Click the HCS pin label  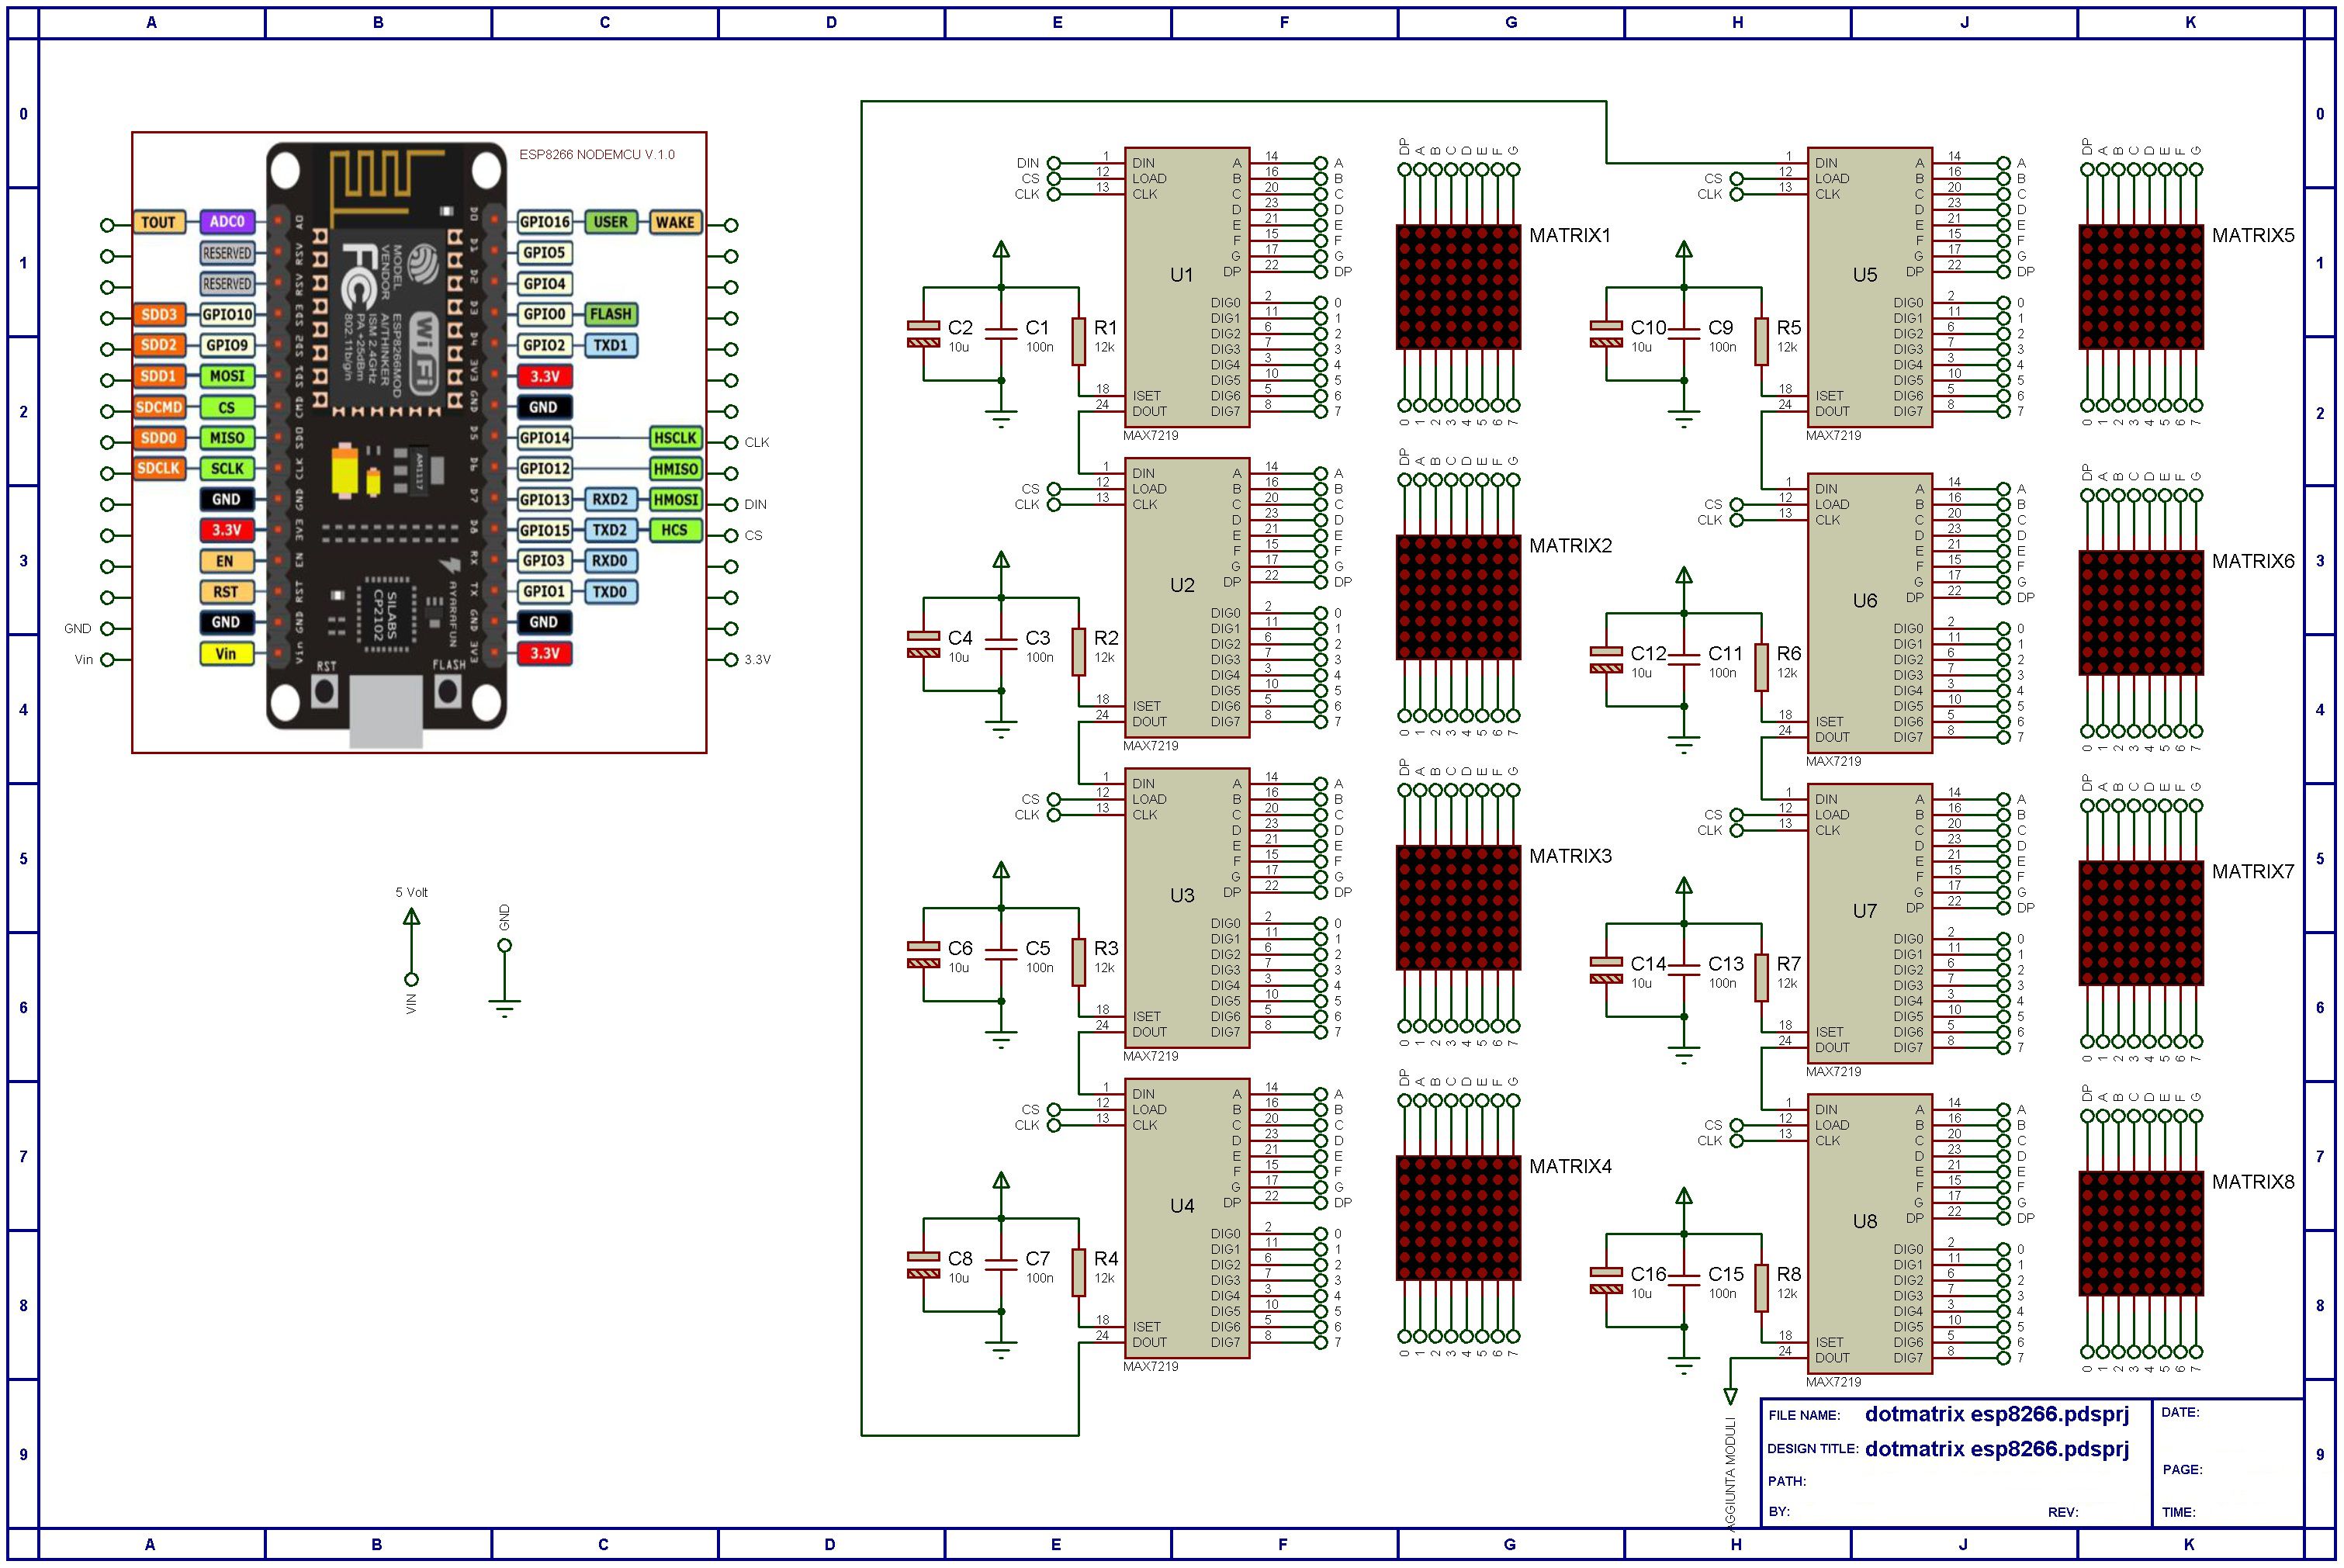(675, 530)
